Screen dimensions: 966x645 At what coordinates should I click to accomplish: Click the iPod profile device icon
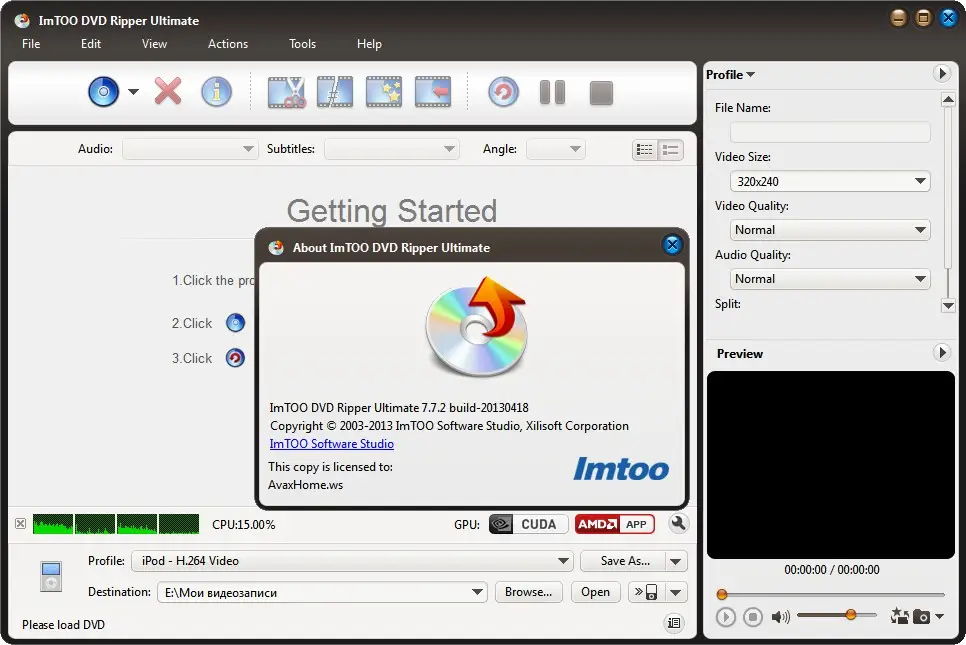point(51,576)
